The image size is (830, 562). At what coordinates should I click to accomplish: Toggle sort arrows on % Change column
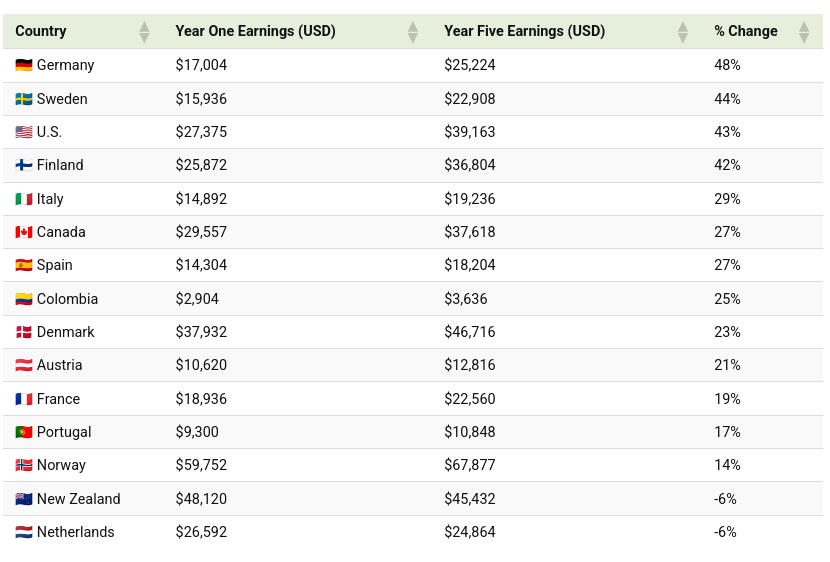[x=804, y=32]
